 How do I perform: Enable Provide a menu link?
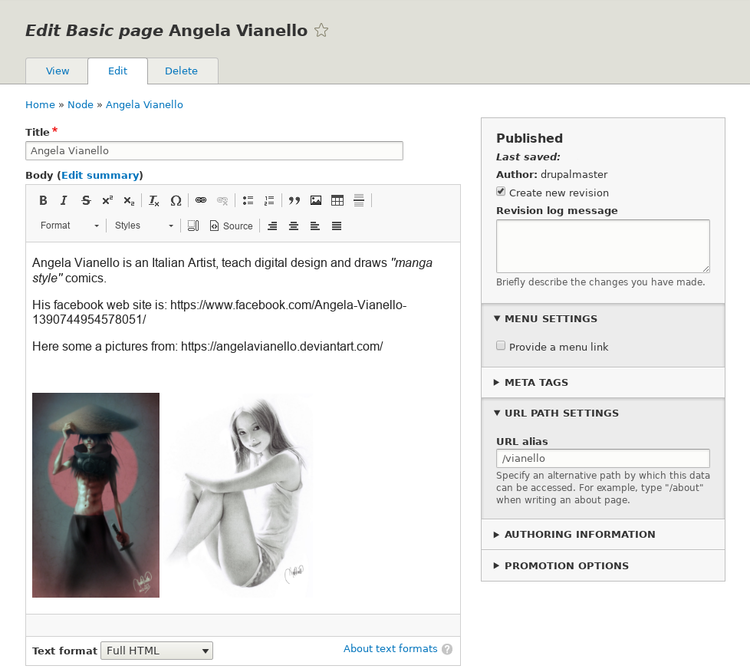[x=501, y=345]
